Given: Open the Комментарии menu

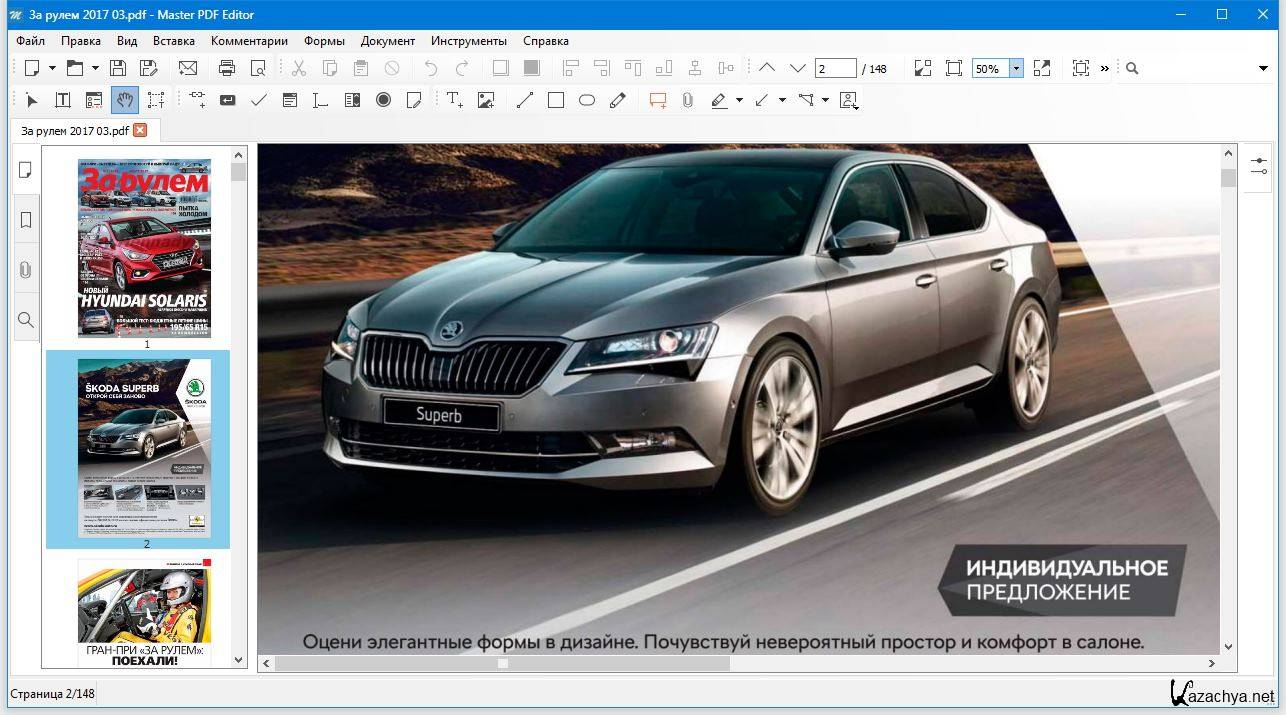Looking at the screenshot, I should pos(249,41).
